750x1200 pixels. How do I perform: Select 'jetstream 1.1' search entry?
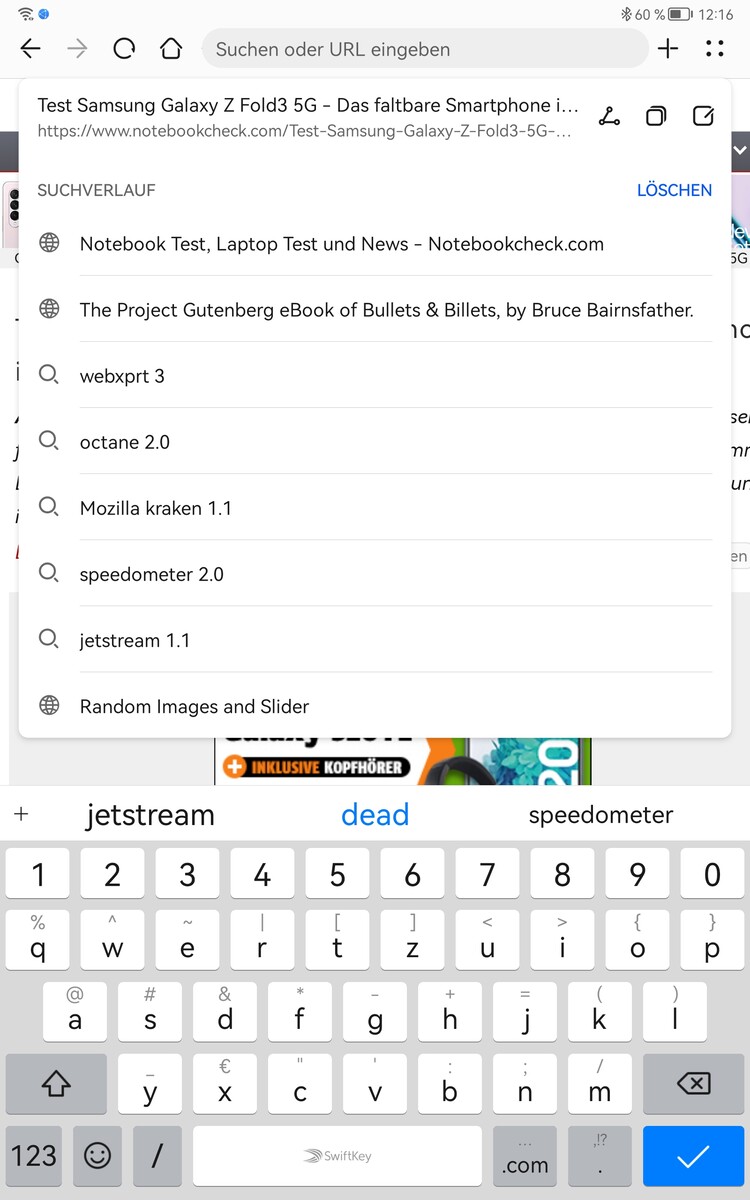pyautogui.click(x=375, y=640)
